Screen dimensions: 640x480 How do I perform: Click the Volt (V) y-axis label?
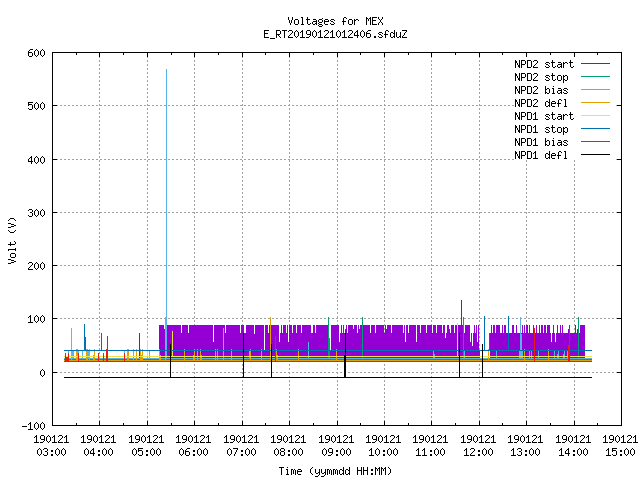pos(12,240)
